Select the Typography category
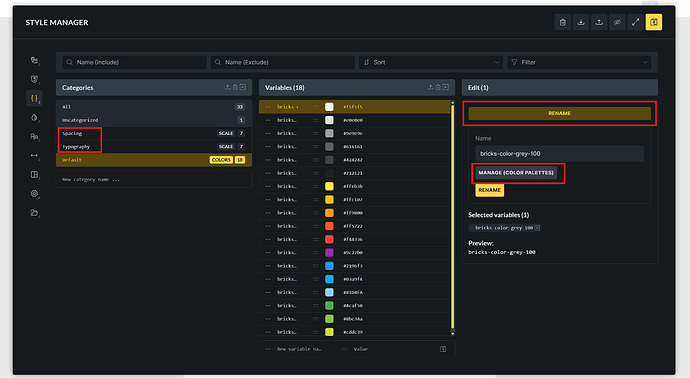The width and height of the screenshot is (690, 378). (154, 147)
